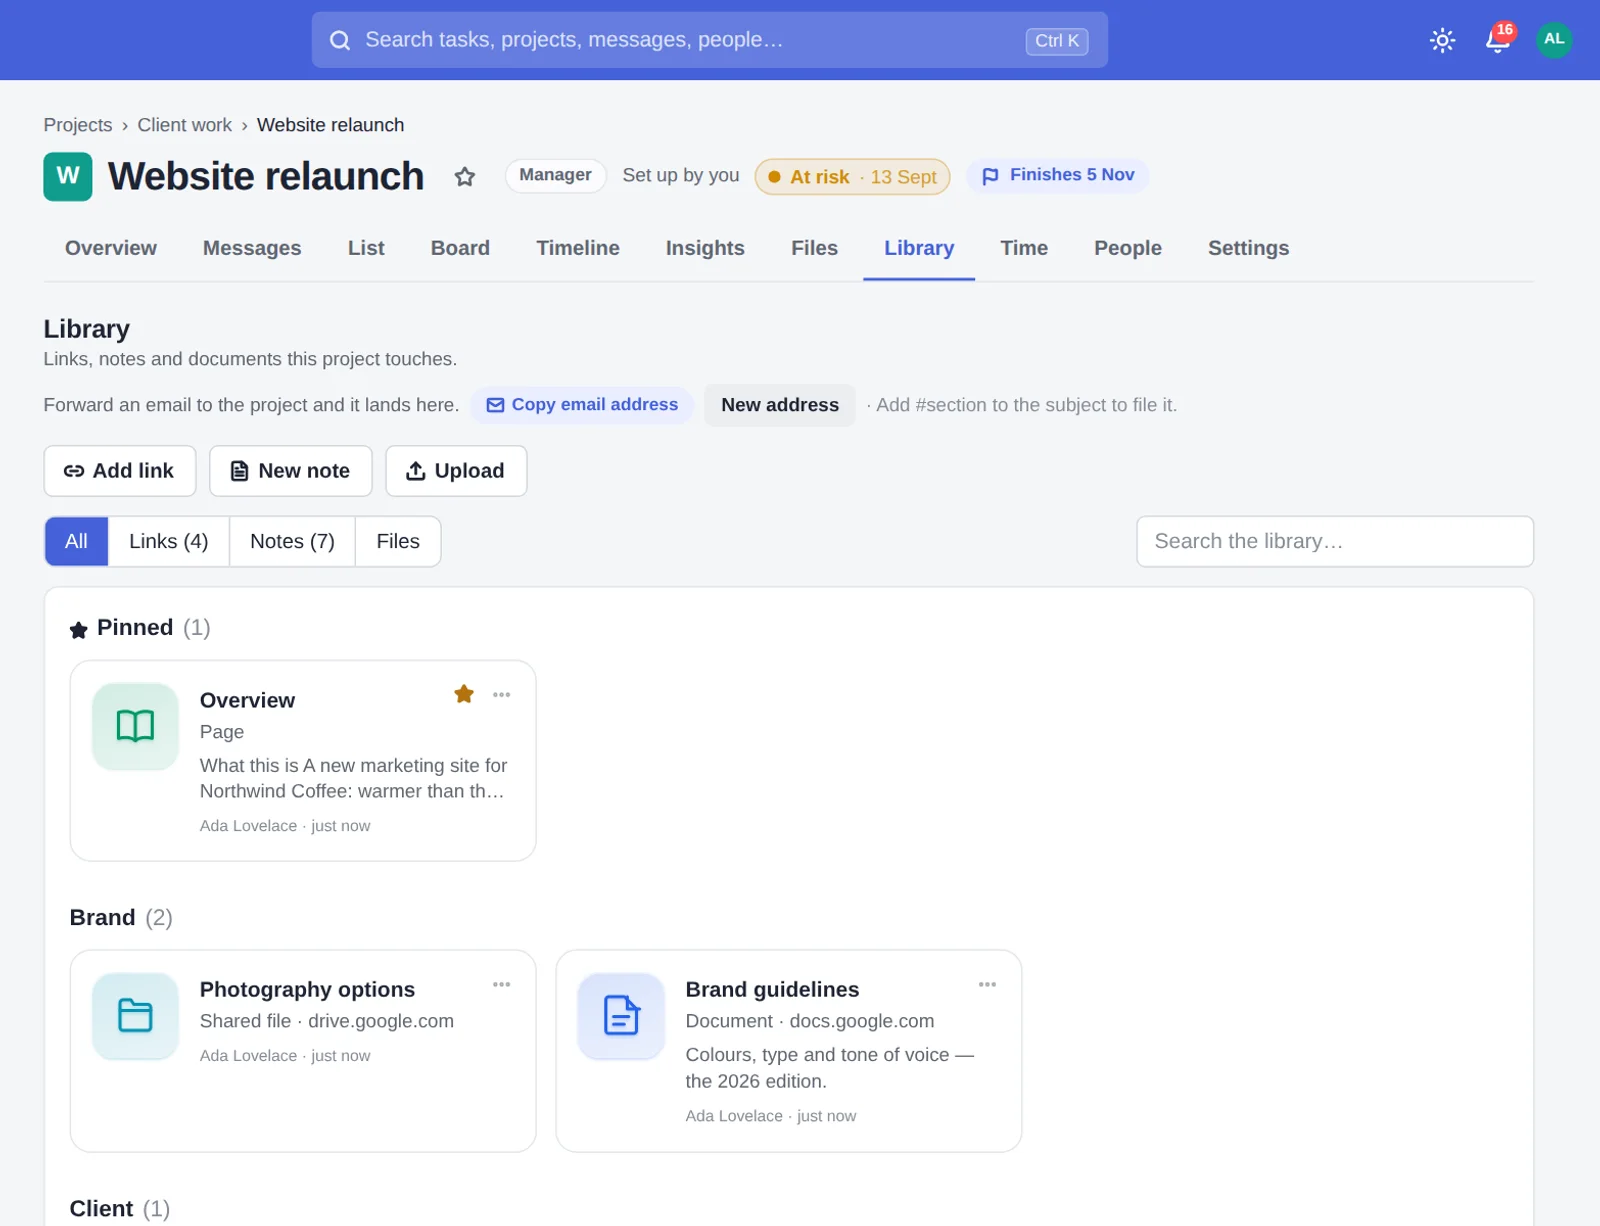1600x1226 pixels.
Task: Filter library by Notes (7)
Action: (x=292, y=541)
